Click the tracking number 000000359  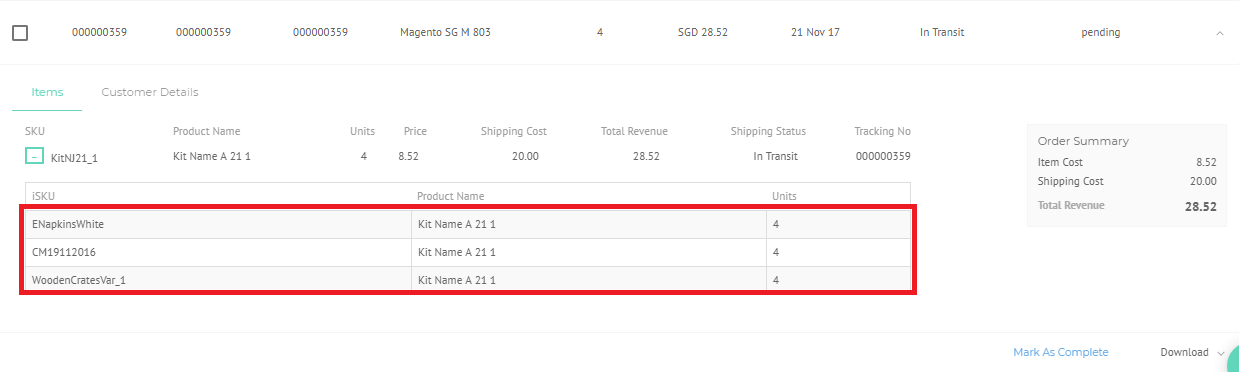click(x=883, y=156)
